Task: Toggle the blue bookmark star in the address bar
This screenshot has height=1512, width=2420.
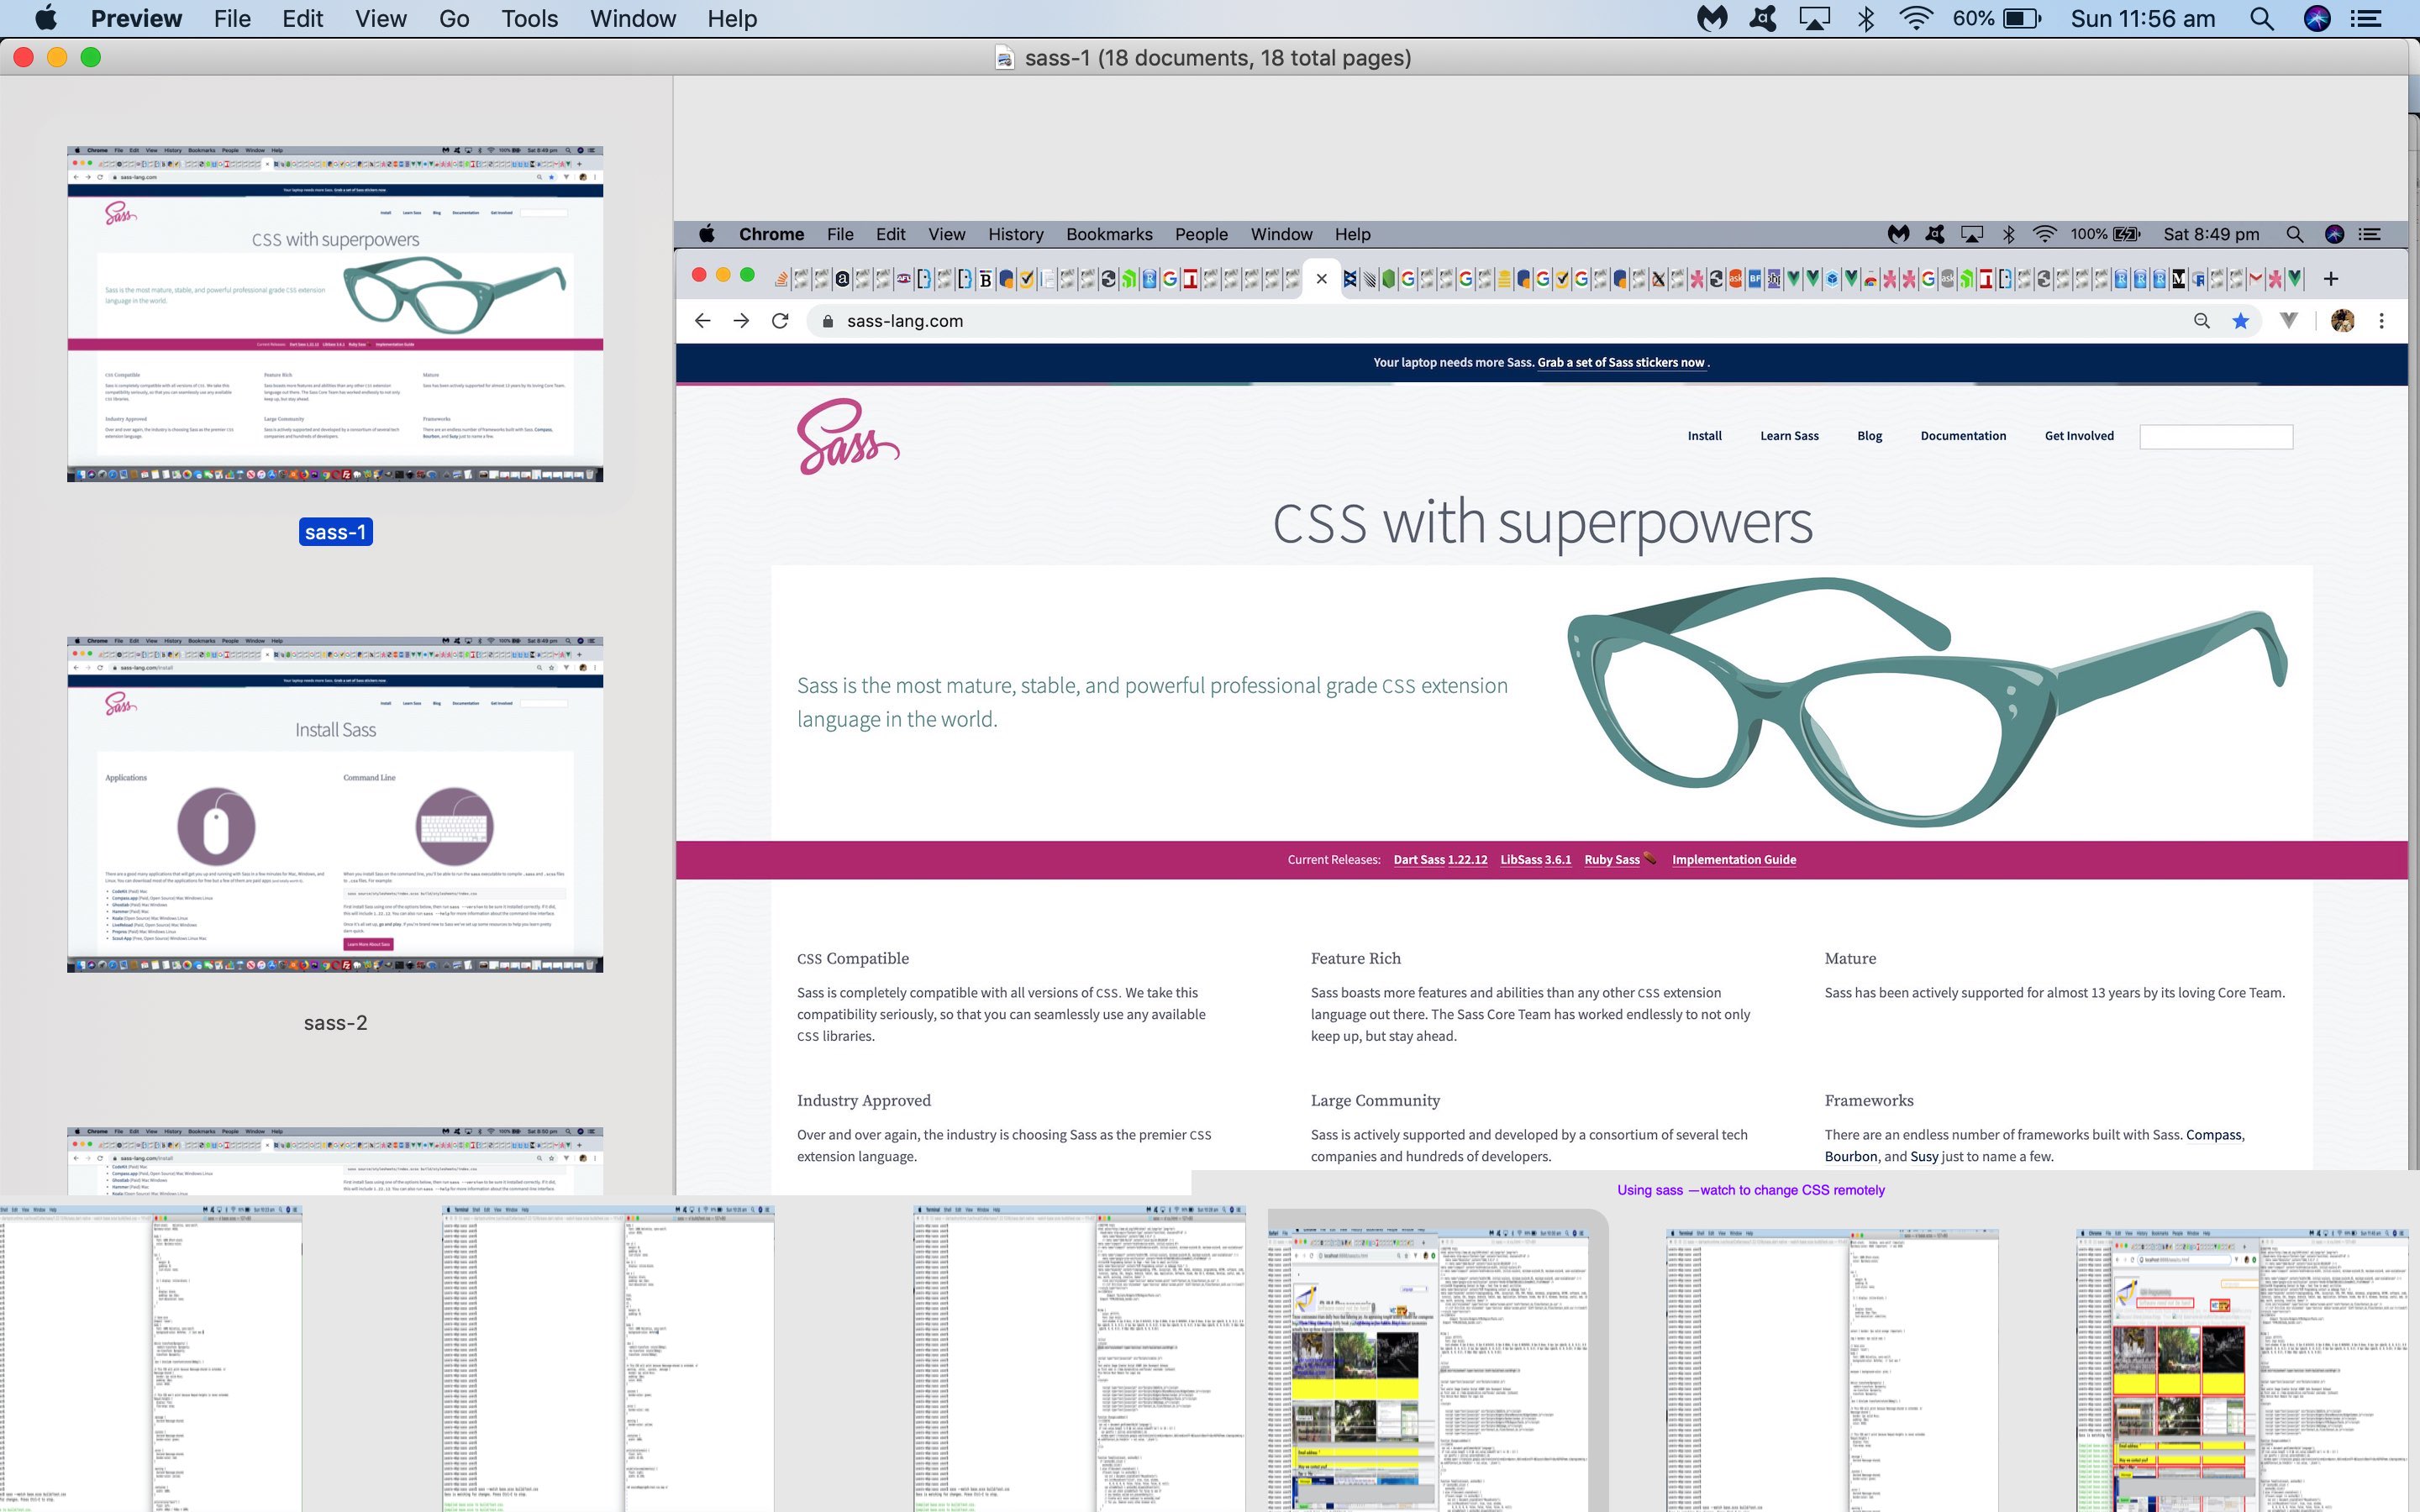Action: click(2241, 321)
